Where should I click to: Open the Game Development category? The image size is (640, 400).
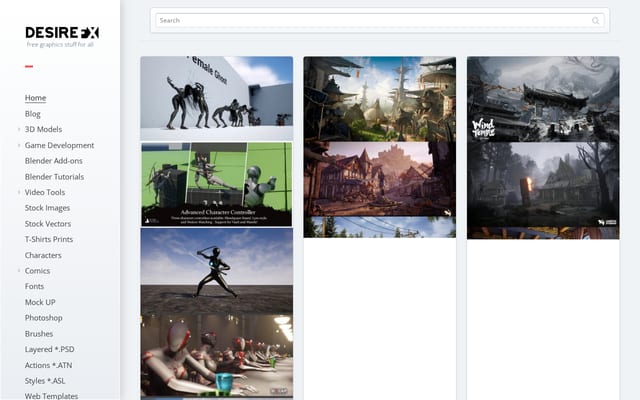pyautogui.click(x=59, y=145)
